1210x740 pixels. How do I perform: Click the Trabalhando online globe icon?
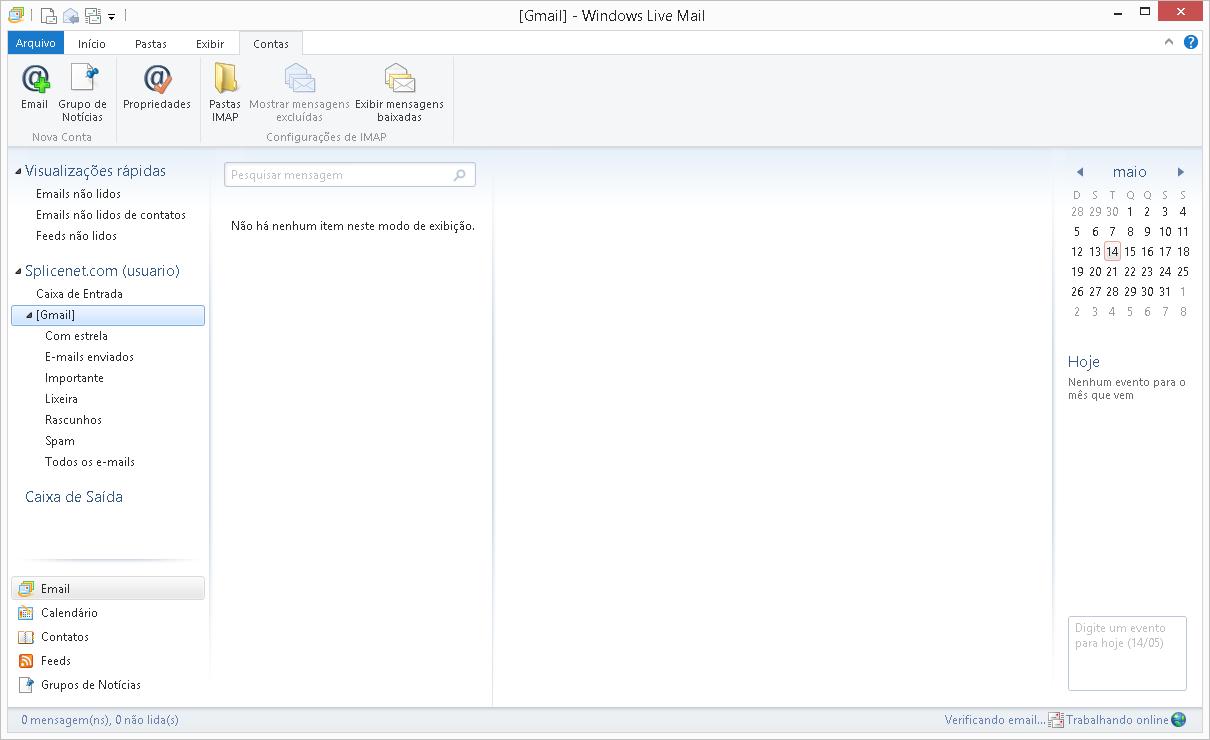click(x=1178, y=720)
